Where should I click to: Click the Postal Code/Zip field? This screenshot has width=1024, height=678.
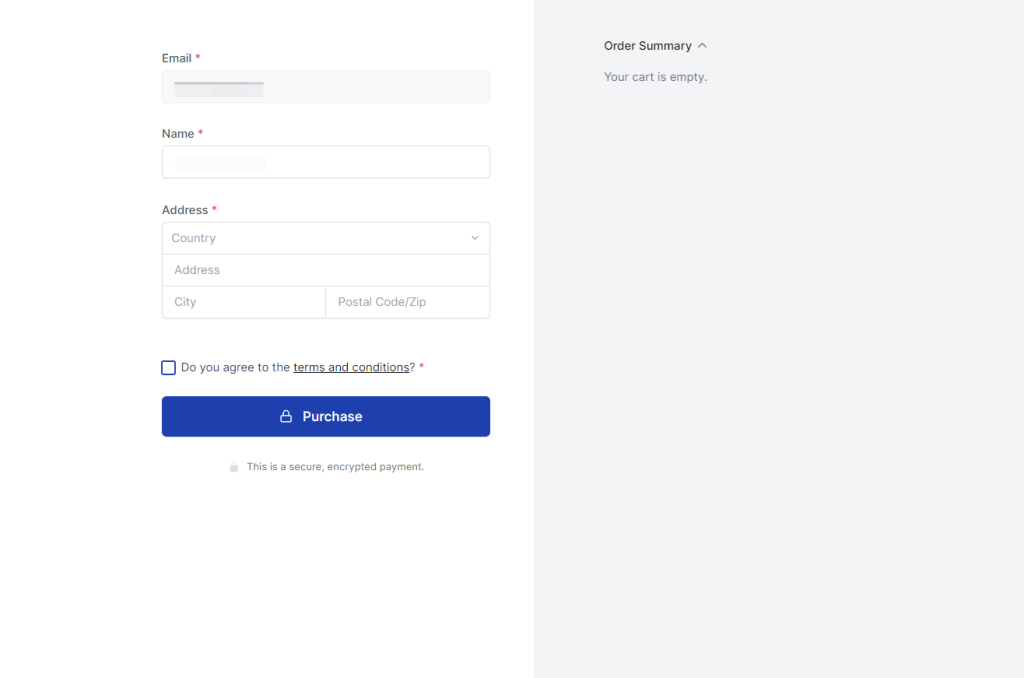[407, 302]
